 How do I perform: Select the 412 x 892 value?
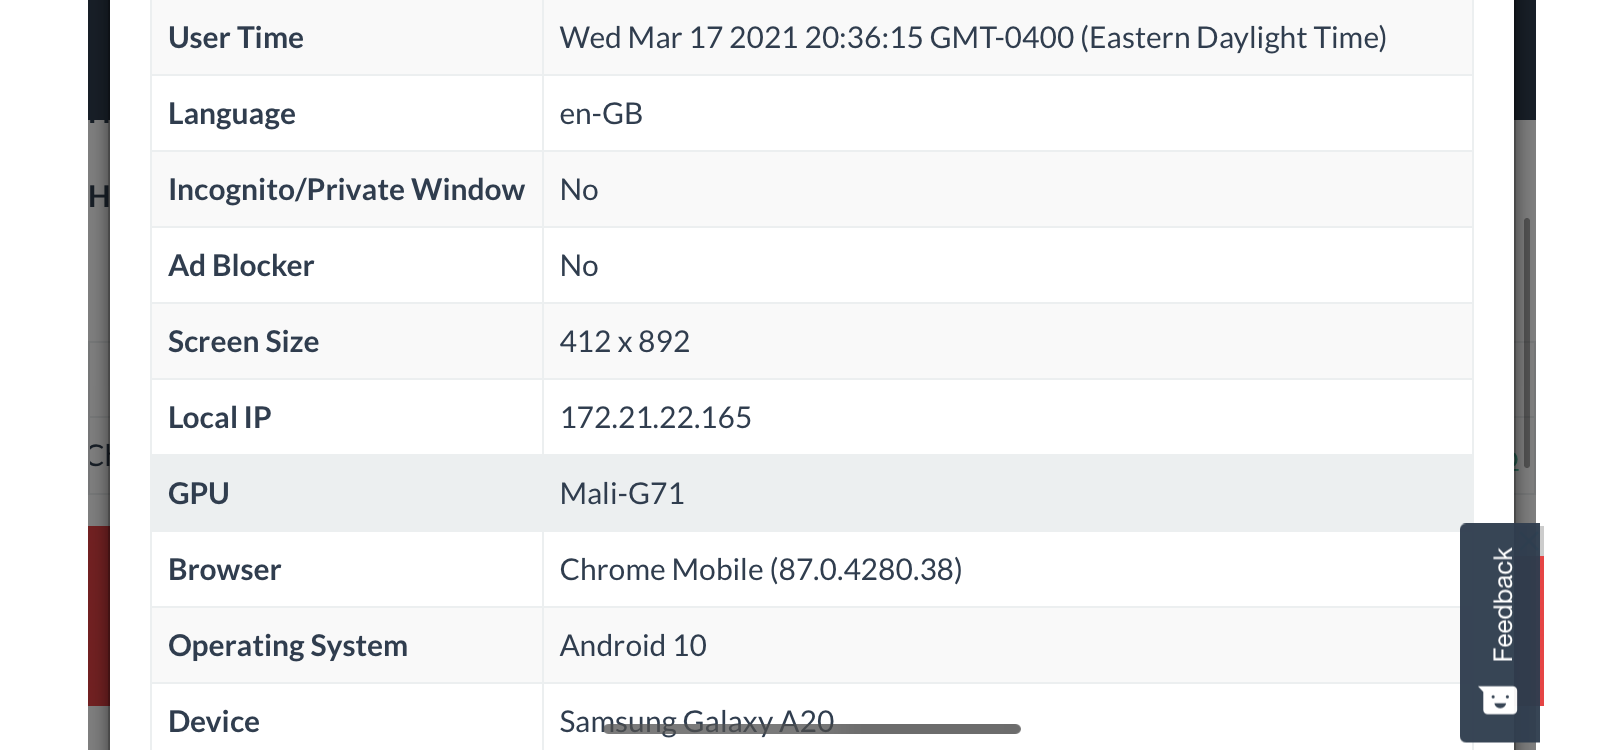tap(625, 342)
